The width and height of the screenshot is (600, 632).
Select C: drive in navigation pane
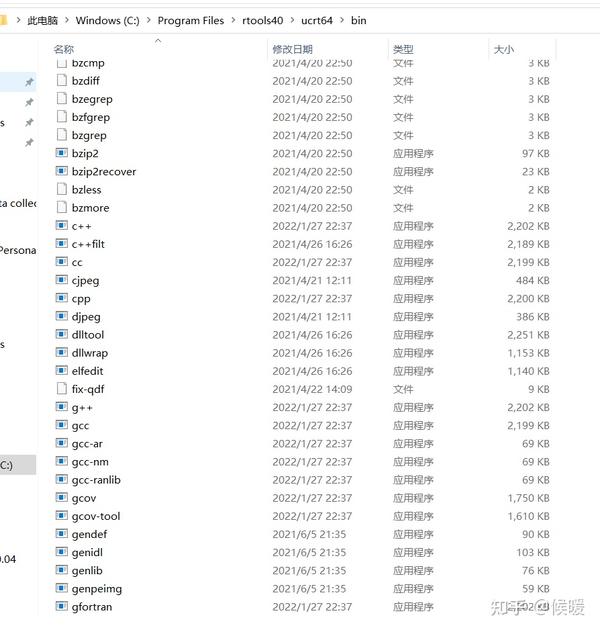(17, 465)
